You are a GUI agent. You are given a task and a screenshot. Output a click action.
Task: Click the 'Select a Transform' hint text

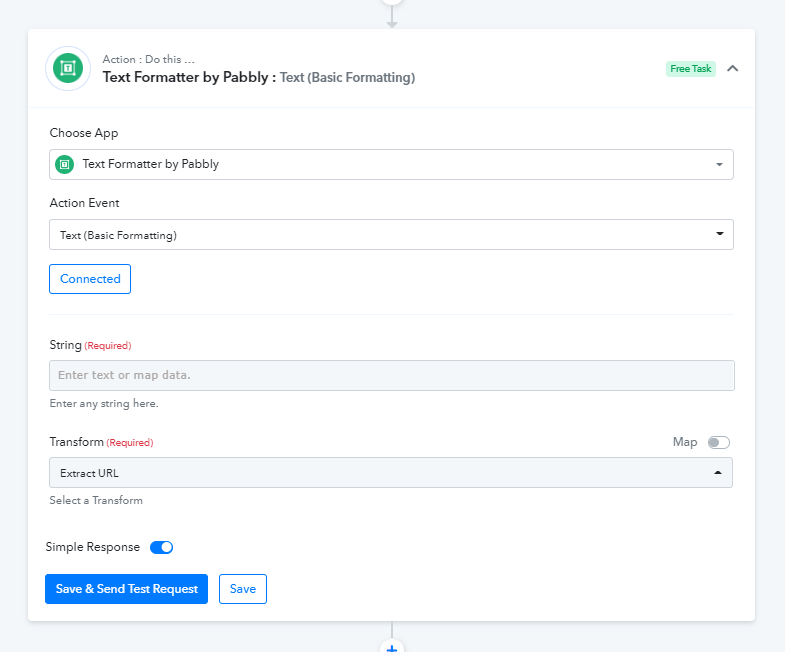coord(96,500)
